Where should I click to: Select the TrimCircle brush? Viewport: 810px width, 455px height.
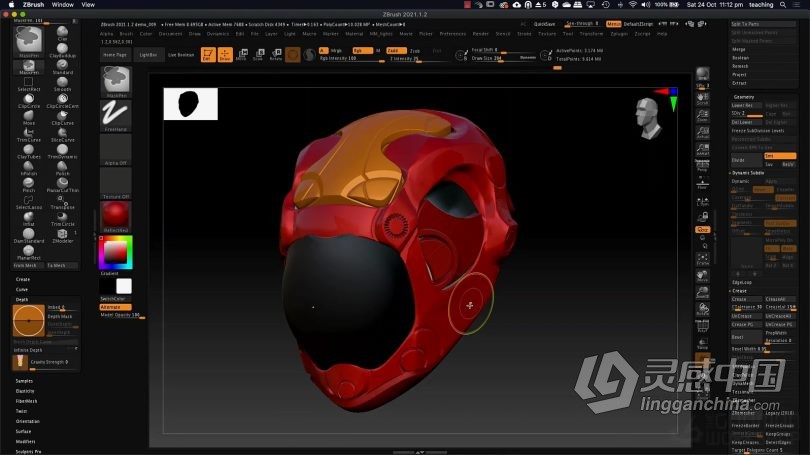(63, 218)
